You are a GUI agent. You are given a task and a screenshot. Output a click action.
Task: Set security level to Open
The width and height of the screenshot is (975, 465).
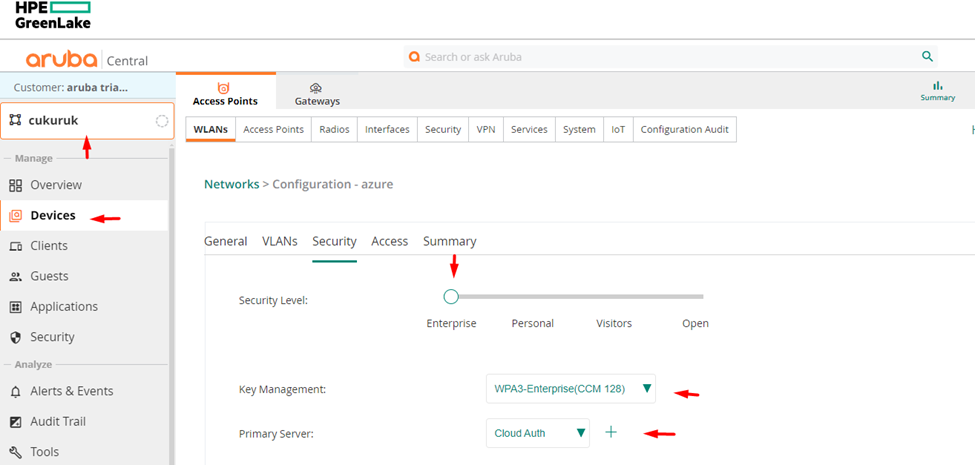(695, 323)
